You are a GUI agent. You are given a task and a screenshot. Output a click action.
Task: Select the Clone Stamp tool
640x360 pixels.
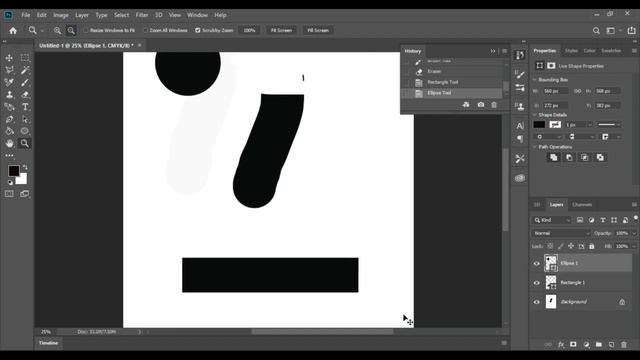tap(9, 95)
